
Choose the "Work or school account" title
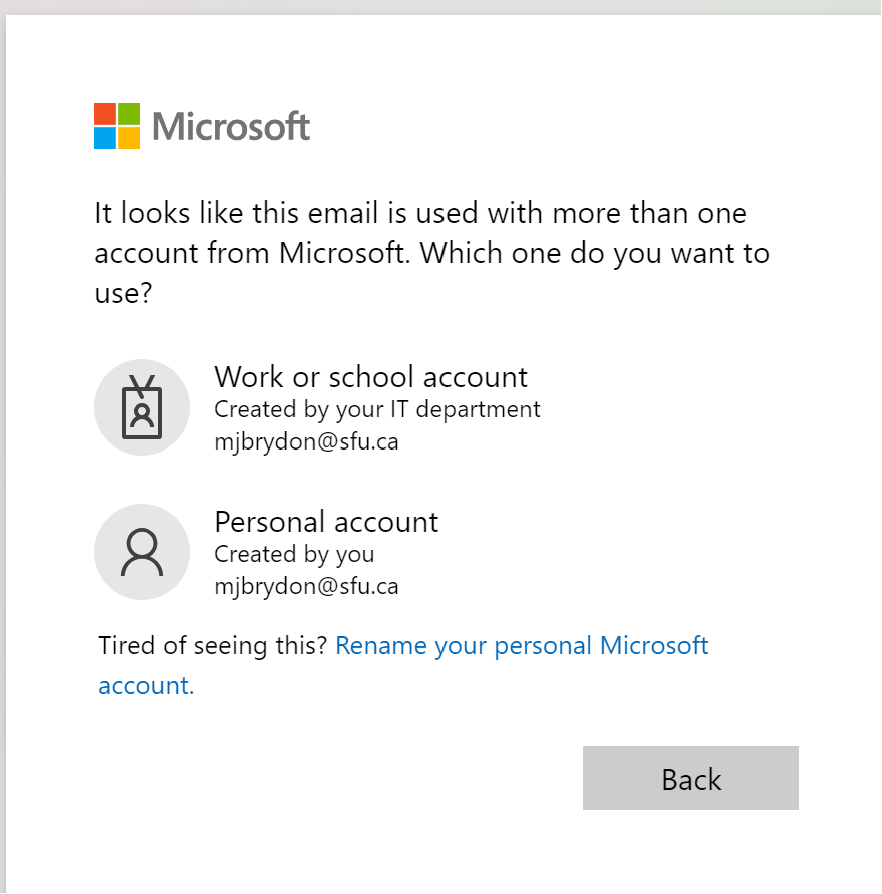[371, 377]
